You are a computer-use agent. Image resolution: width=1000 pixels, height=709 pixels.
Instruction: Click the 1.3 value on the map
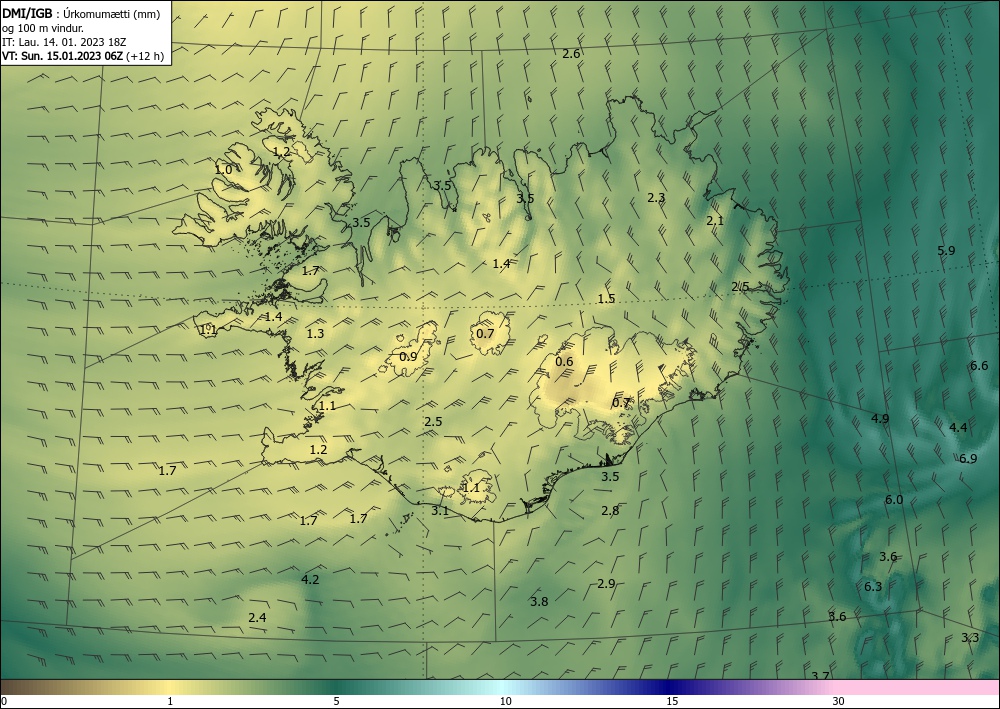[x=315, y=333]
